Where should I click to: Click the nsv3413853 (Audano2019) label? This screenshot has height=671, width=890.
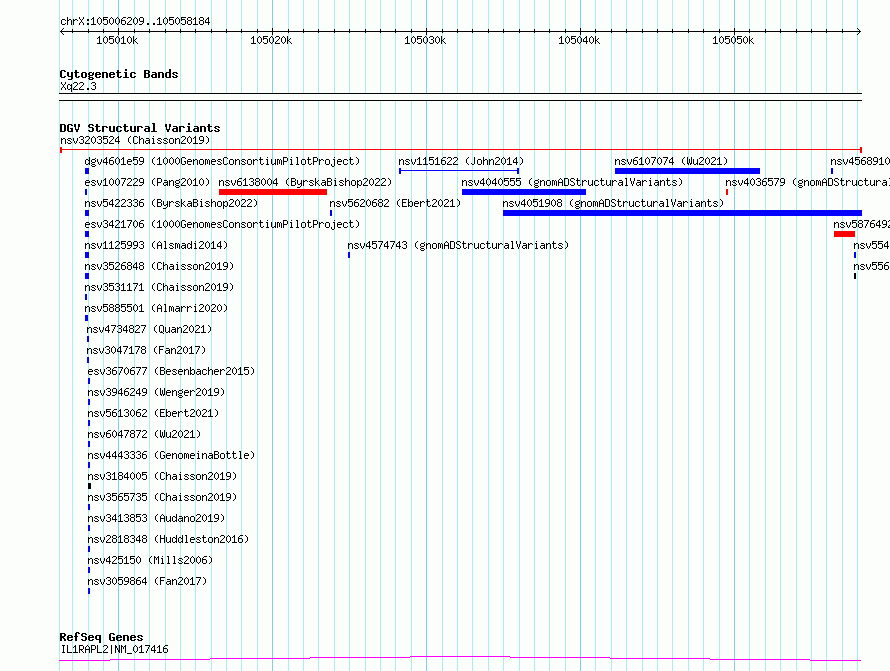[156, 518]
